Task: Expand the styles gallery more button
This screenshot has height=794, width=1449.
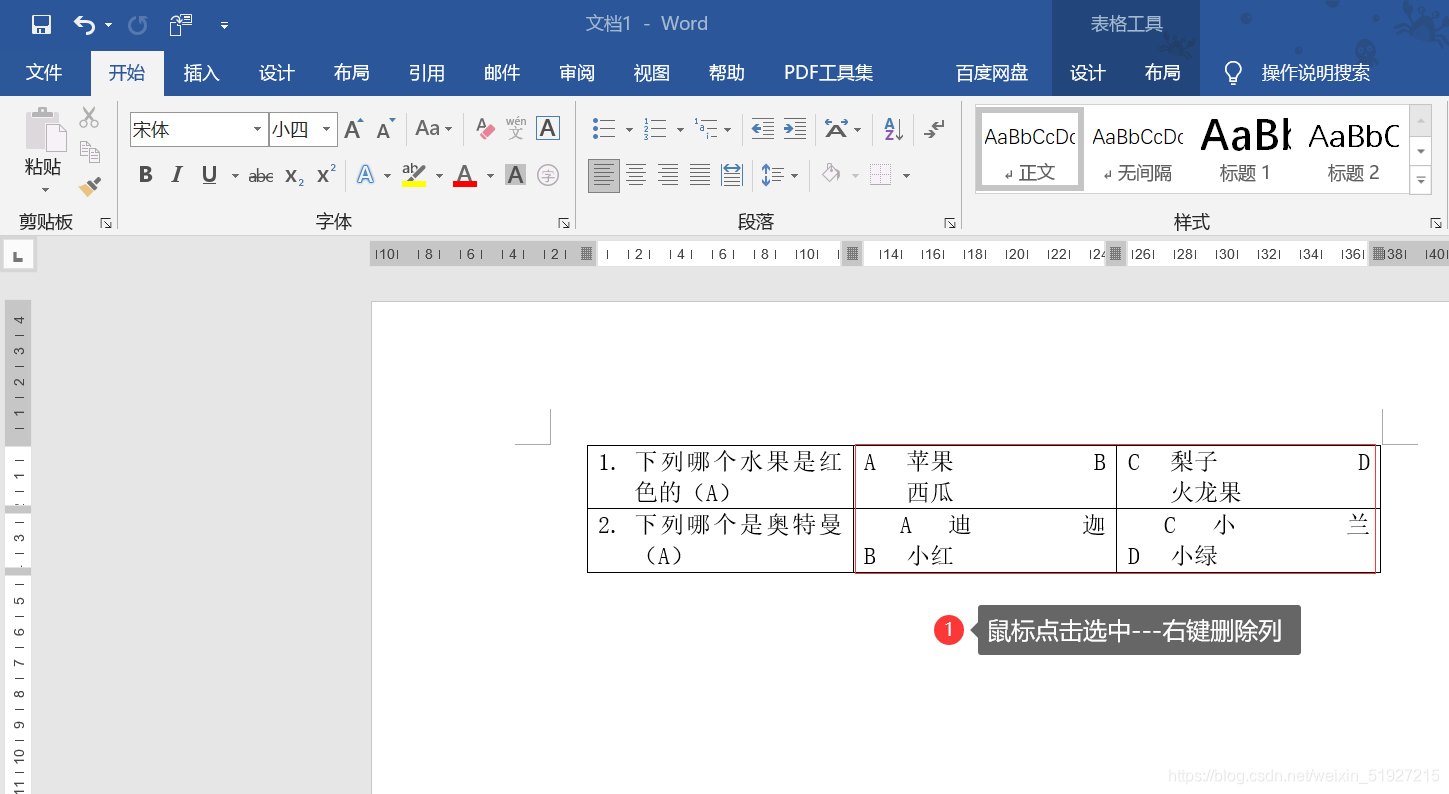Action: [x=1420, y=180]
